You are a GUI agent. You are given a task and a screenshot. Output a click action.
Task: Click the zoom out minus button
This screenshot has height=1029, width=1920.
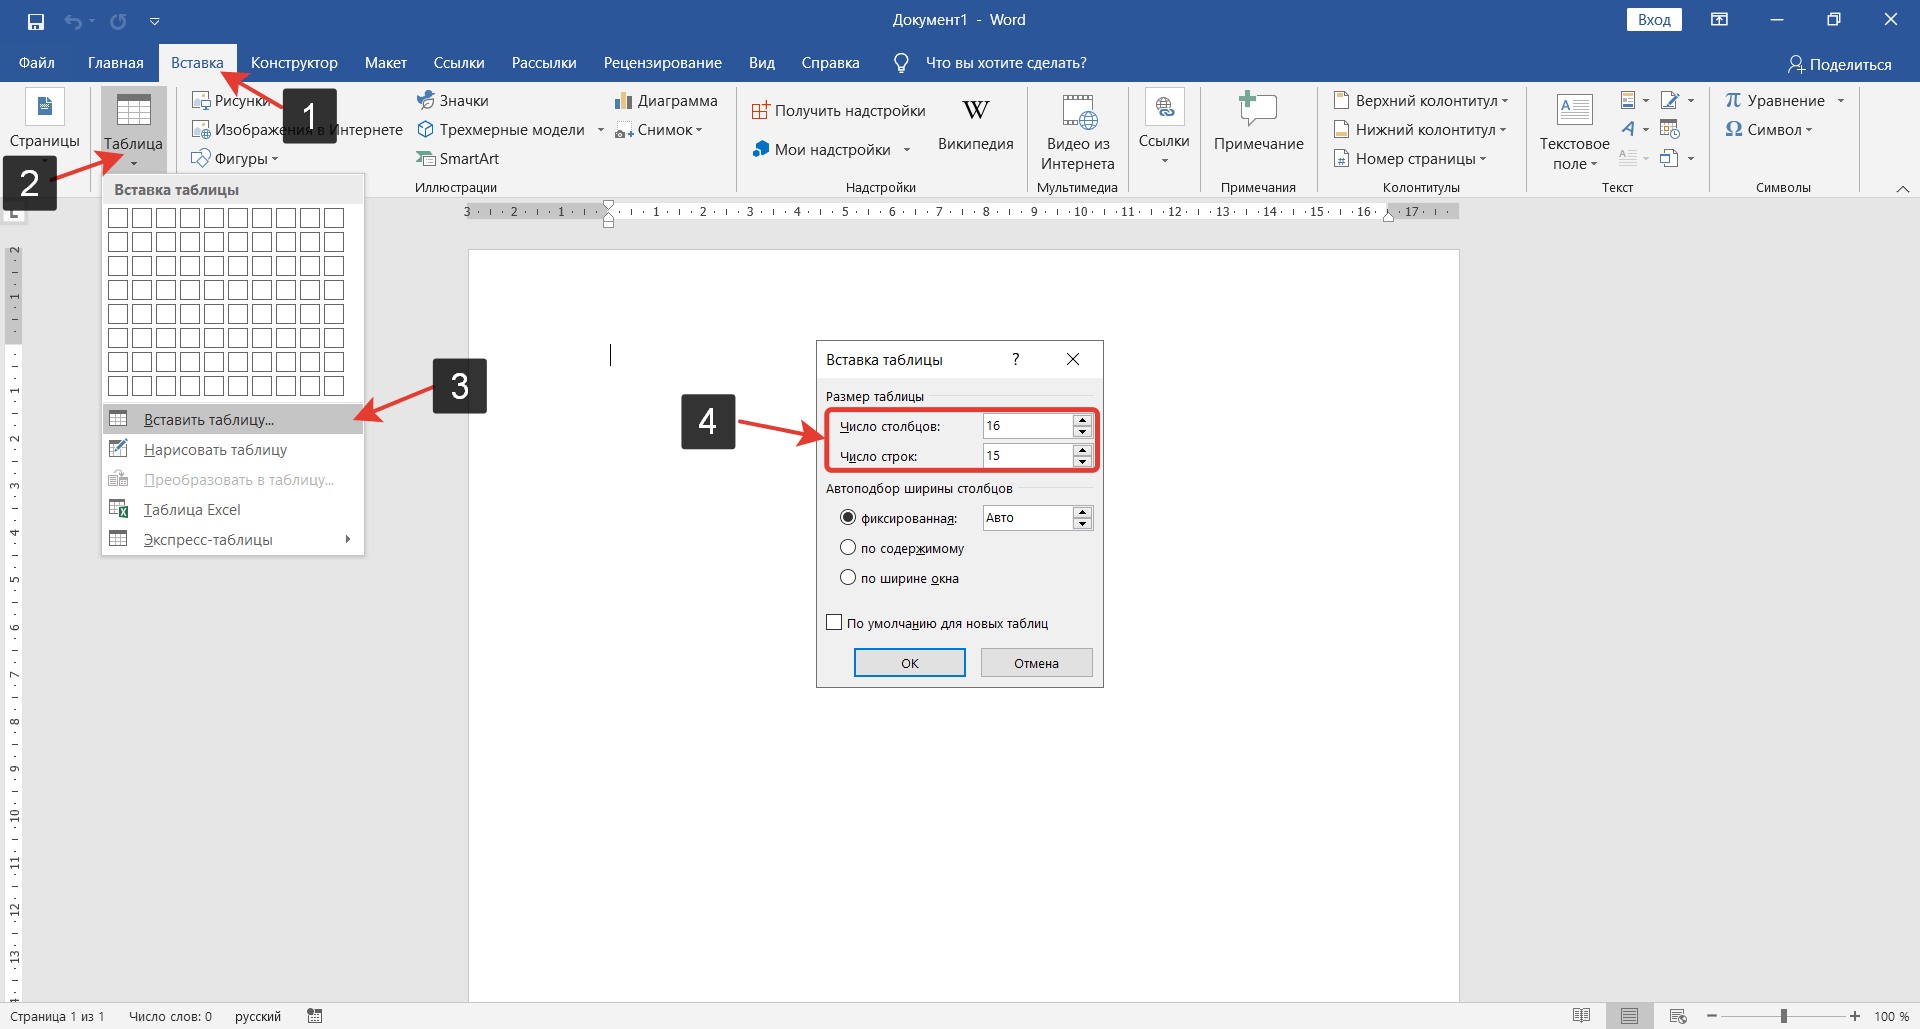tap(1712, 1016)
